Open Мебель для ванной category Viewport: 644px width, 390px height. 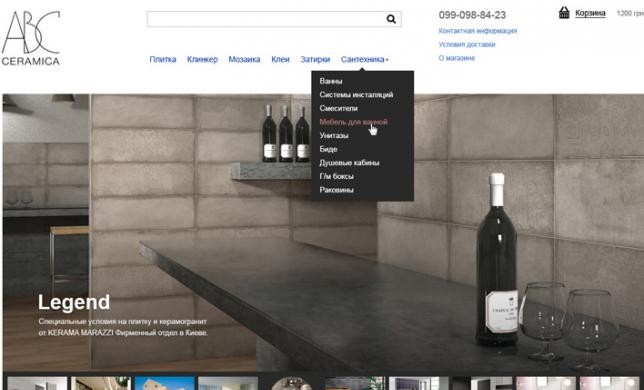click(353, 122)
